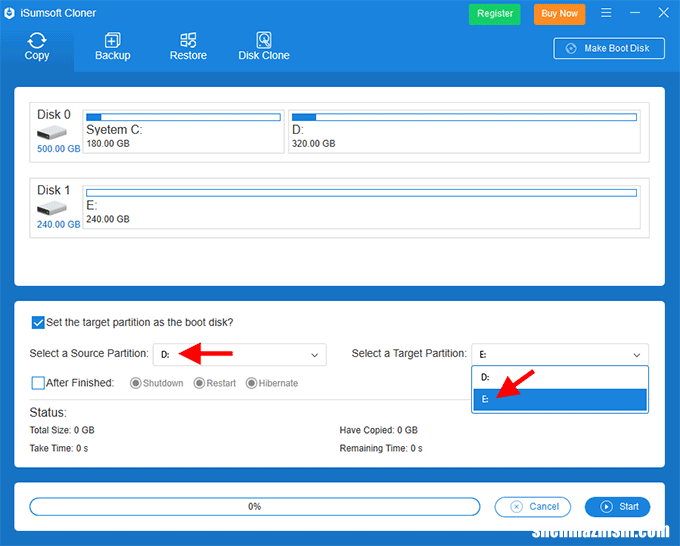Viewport: 680px width, 546px height.
Task: Click the 500.00 GB Disk 0 size
Action: 59,149
